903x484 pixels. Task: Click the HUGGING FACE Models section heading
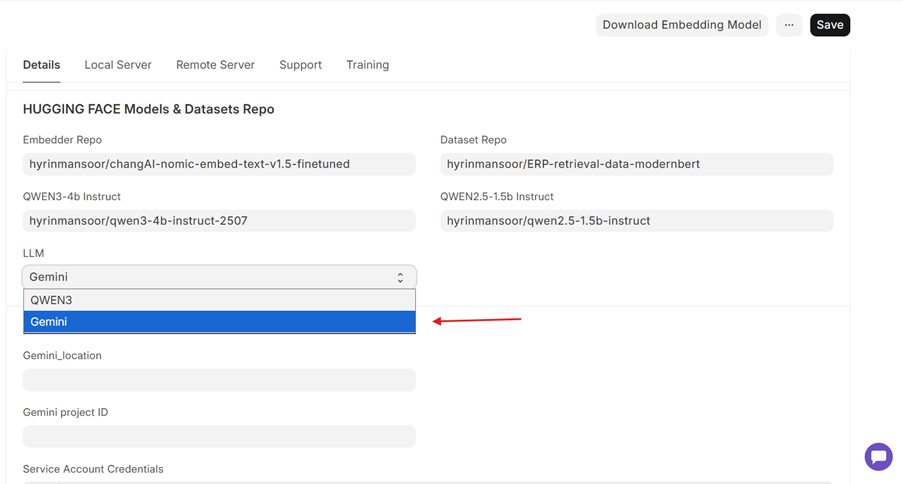point(148,109)
